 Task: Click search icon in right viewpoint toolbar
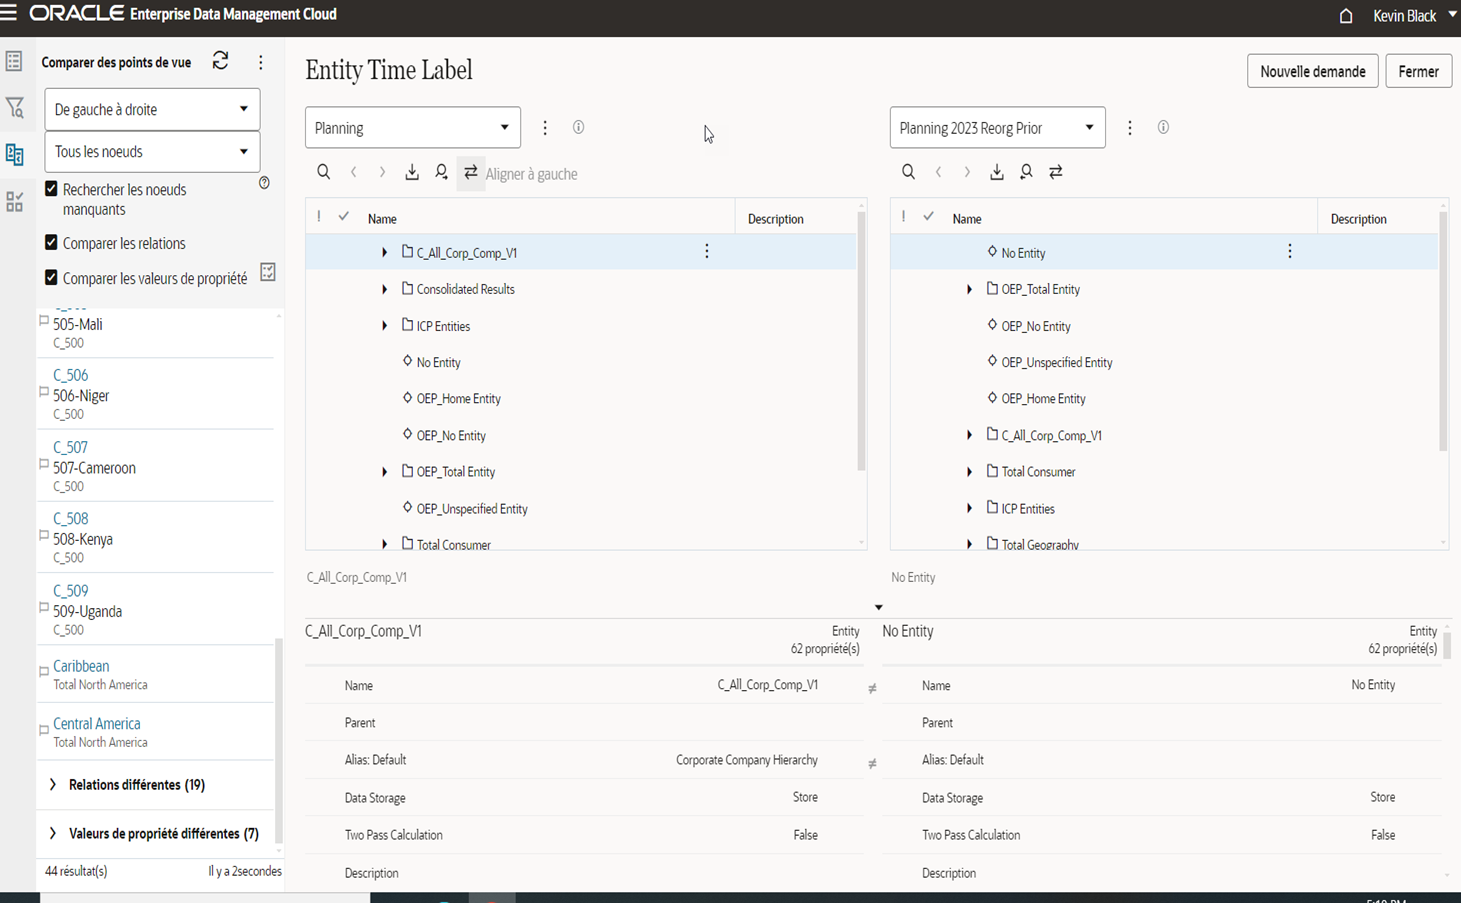click(x=908, y=172)
